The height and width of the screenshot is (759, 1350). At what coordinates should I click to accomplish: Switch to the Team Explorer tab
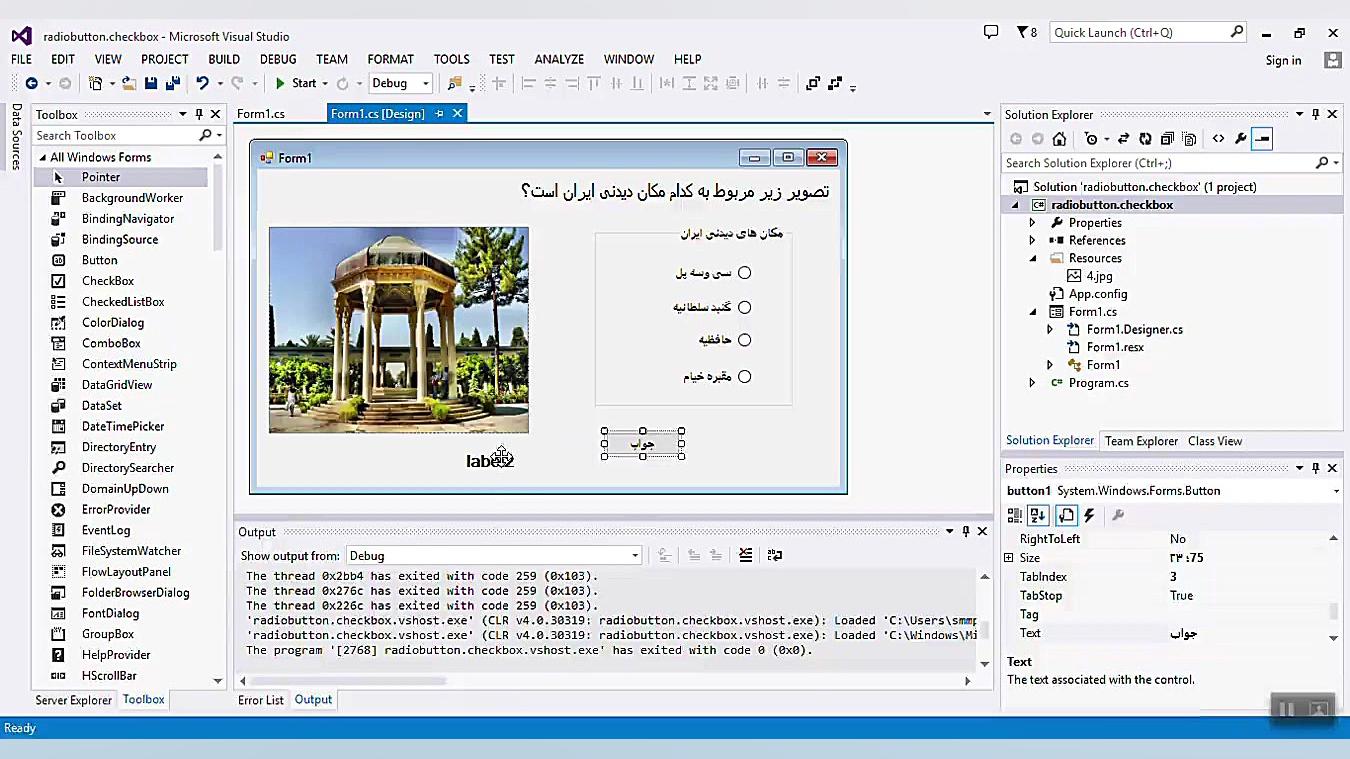point(1141,440)
